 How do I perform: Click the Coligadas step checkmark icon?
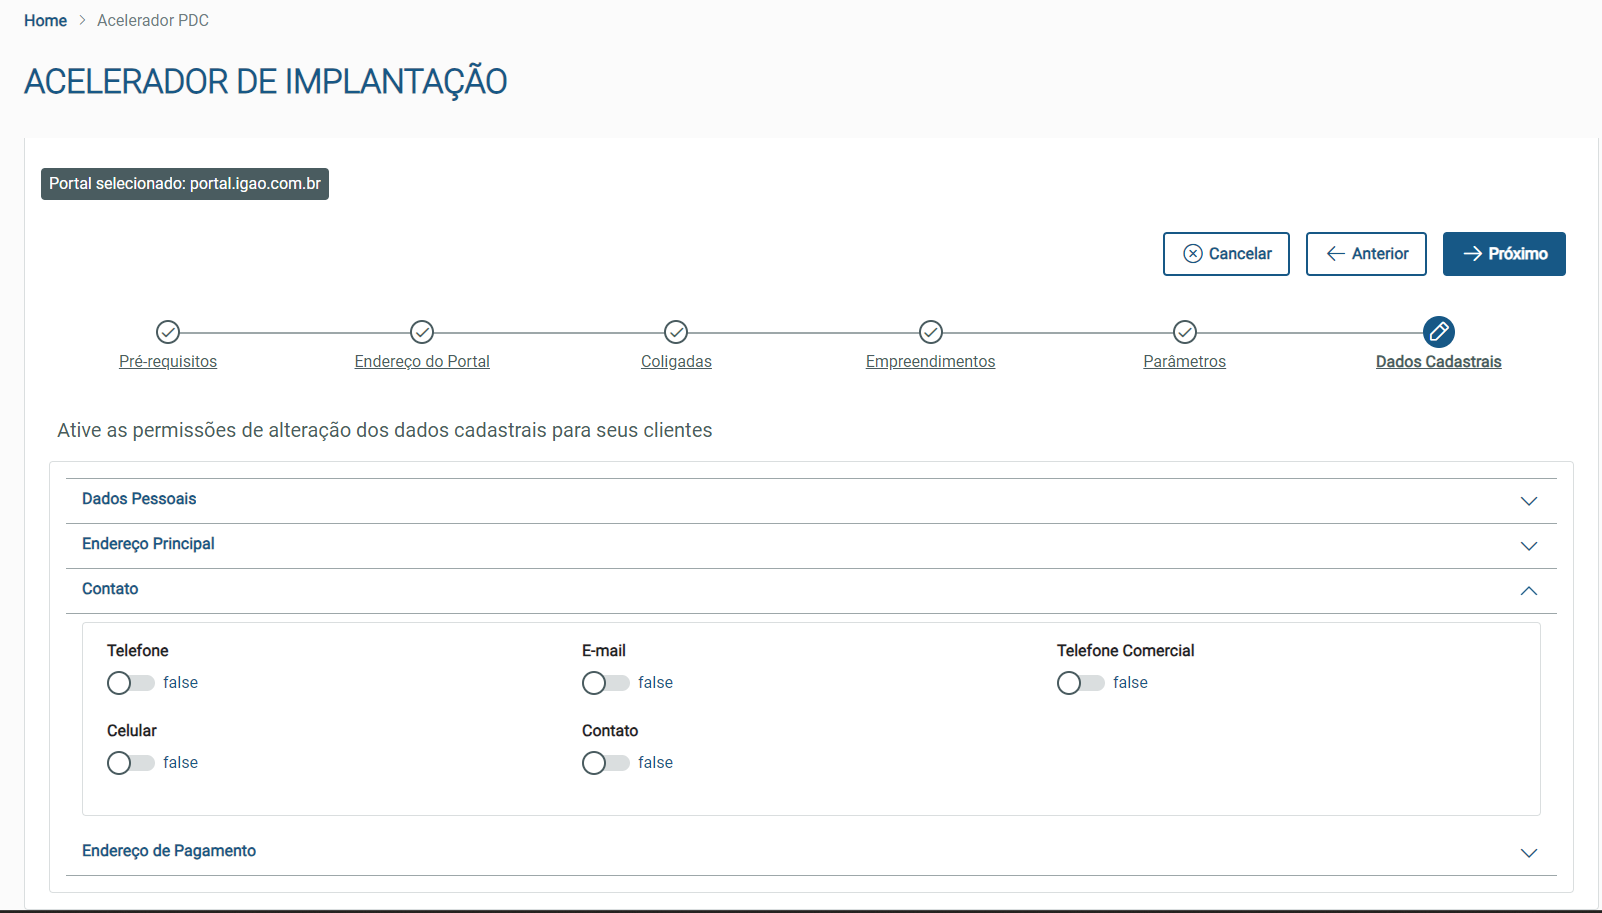(x=676, y=332)
